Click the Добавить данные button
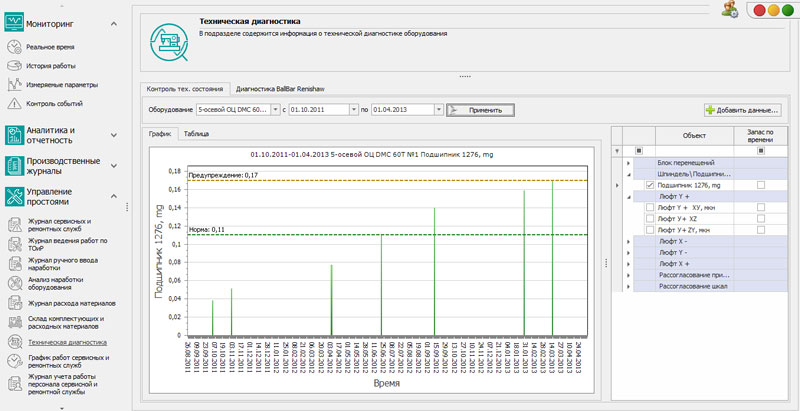The height and width of the screenshot is (411, 800). pyautogui.click(x=741, y=109)
